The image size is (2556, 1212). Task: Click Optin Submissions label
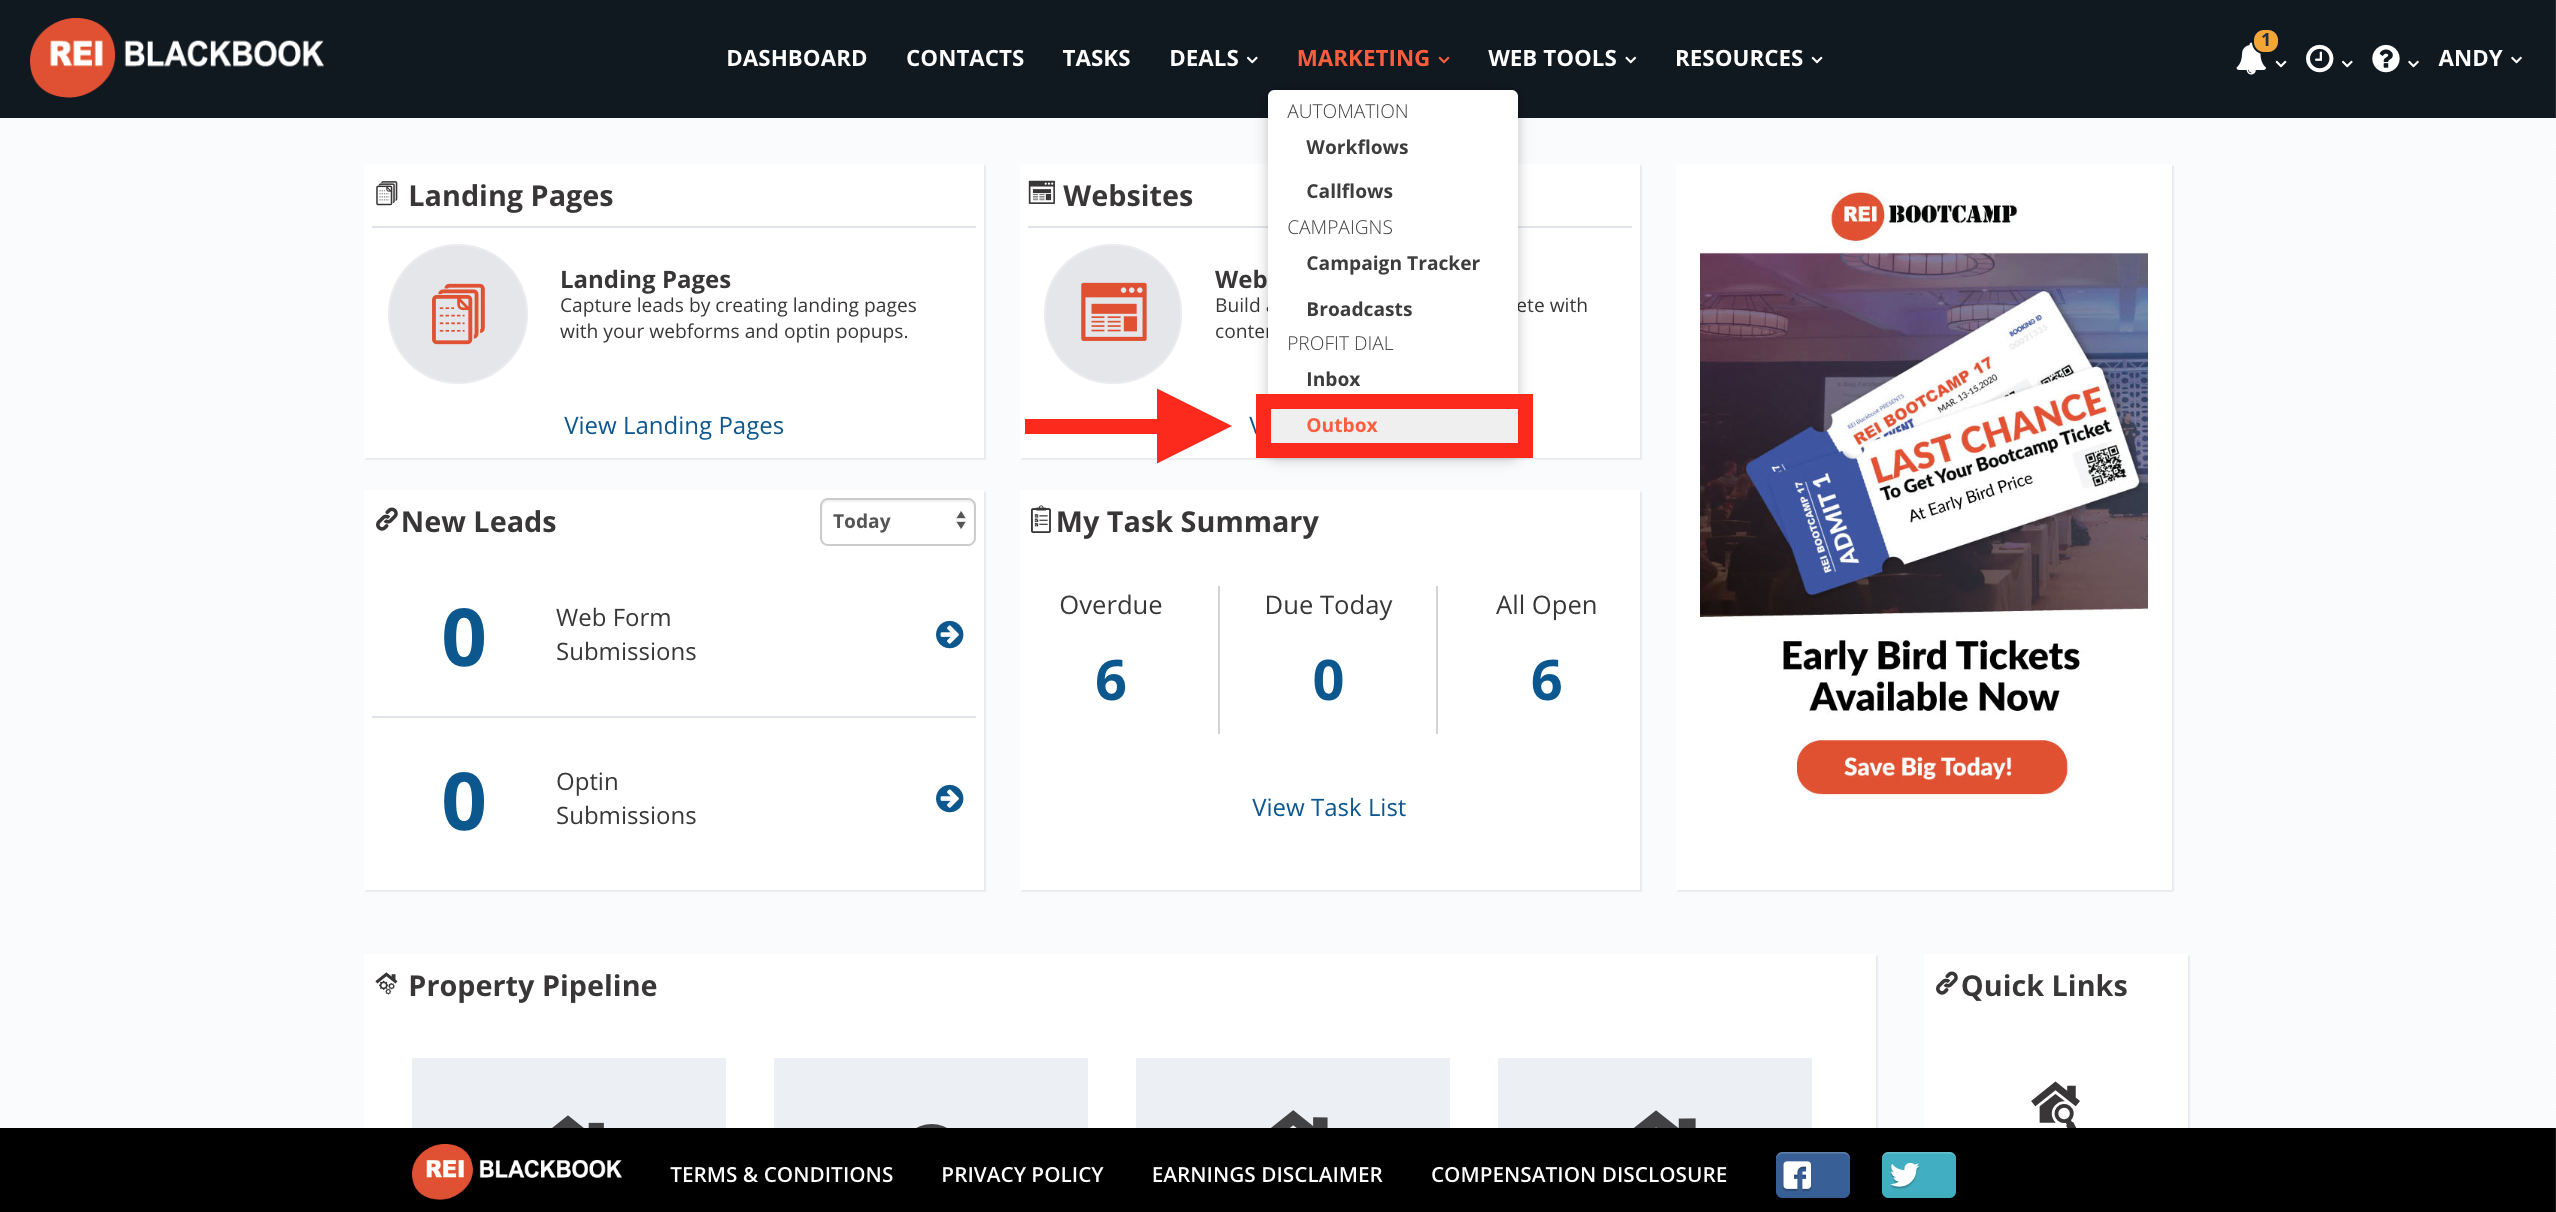[625, 798]
